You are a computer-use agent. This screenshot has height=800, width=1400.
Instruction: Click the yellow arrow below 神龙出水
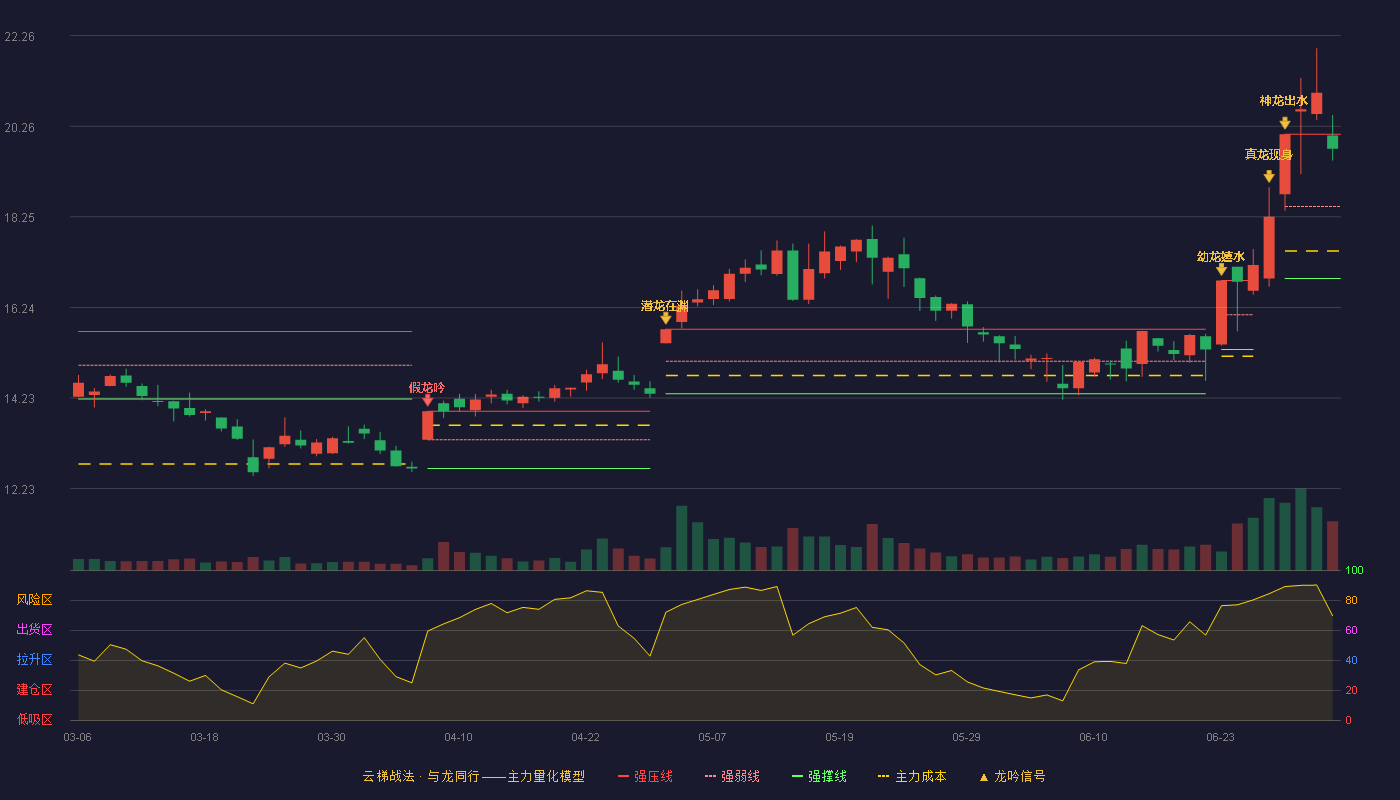(1285, 123)
